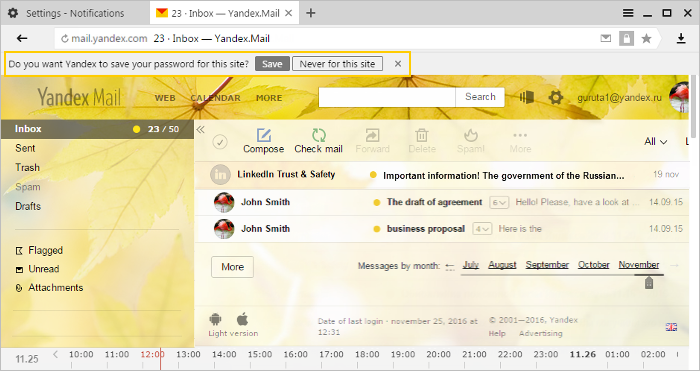Viewport: 700px width, 371px height.
Task: Jump to September messages link
Action: click(547, 265)
